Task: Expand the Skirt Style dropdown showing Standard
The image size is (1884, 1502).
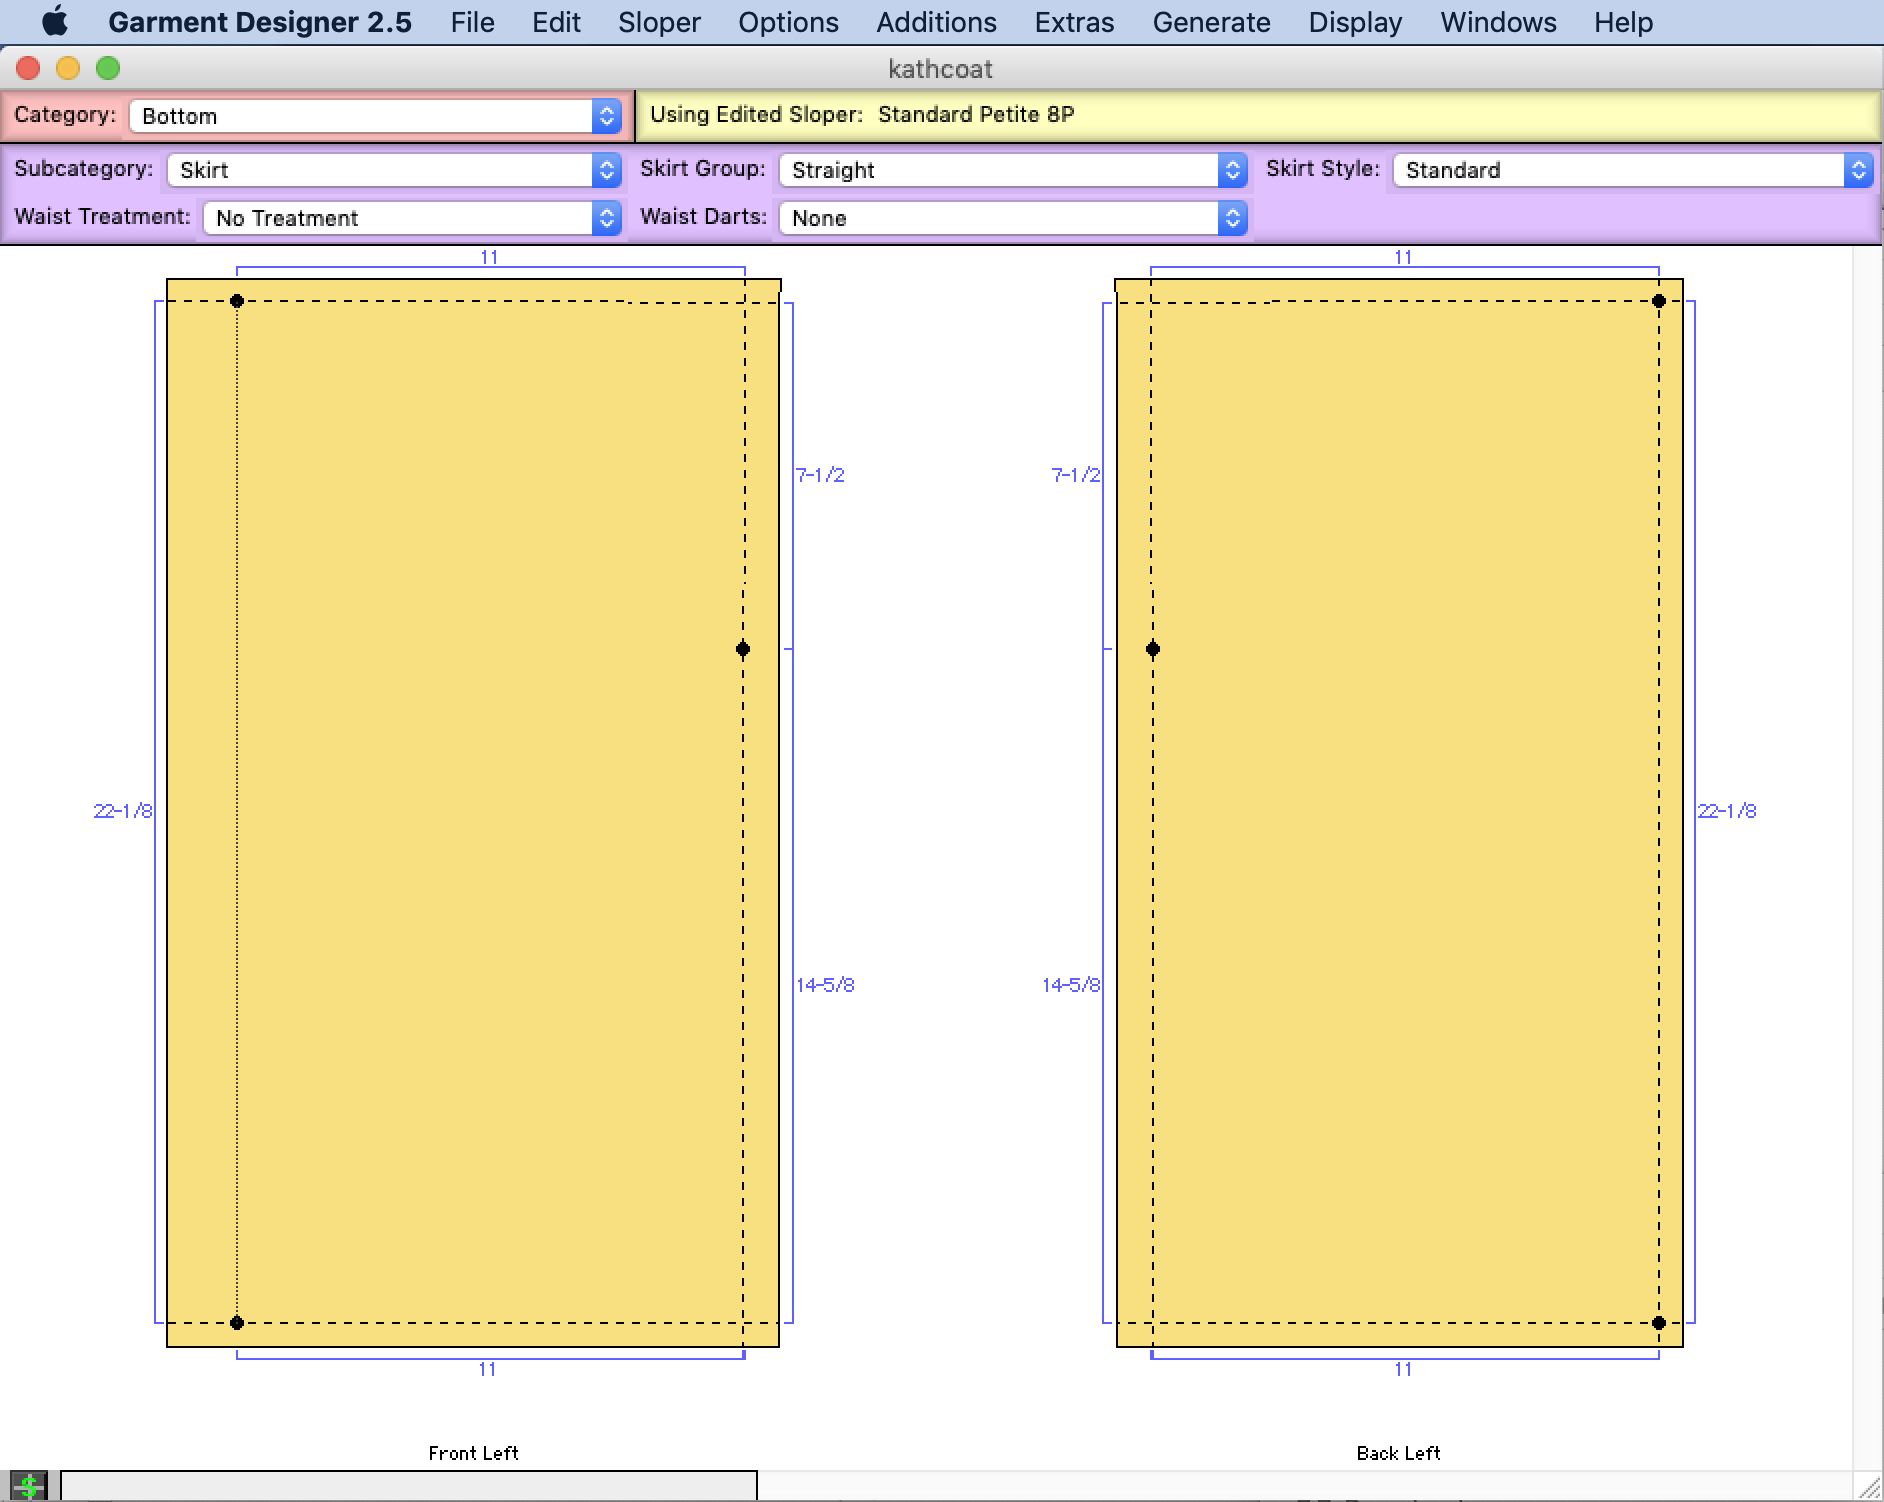Action: coord(1632,170)
